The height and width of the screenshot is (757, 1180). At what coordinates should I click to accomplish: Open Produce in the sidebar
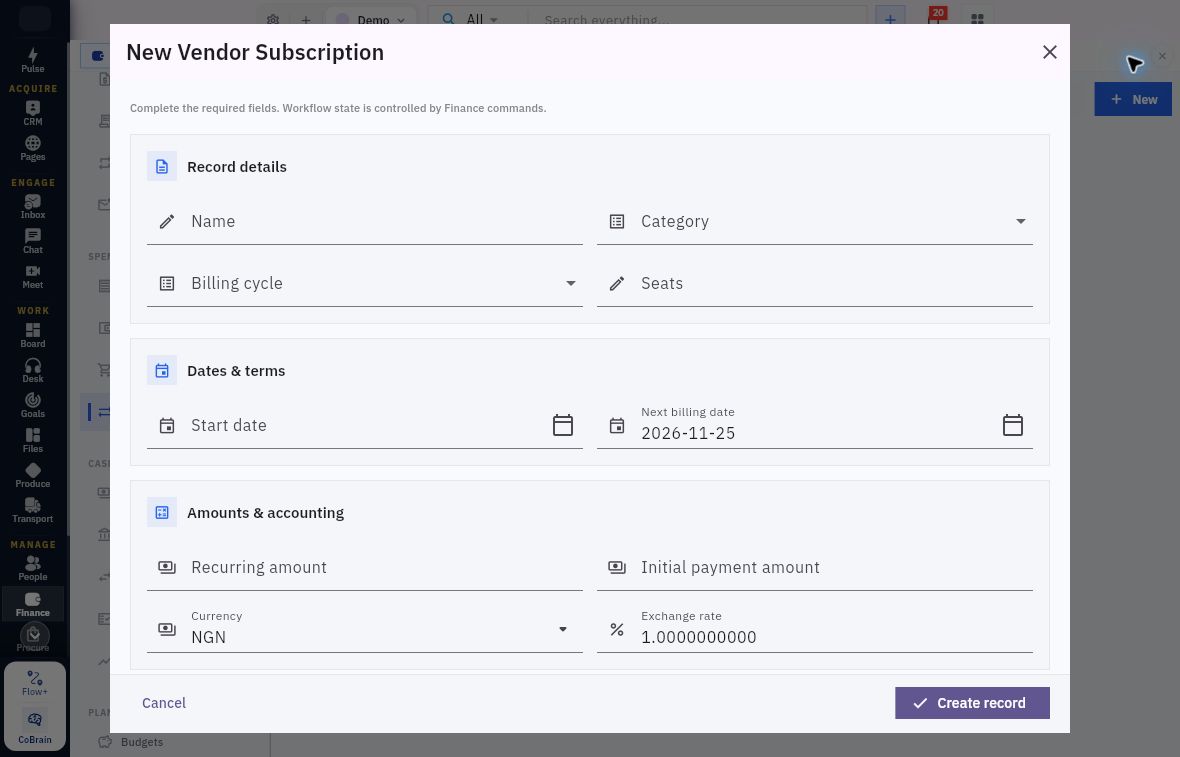[x=32, y=475]
